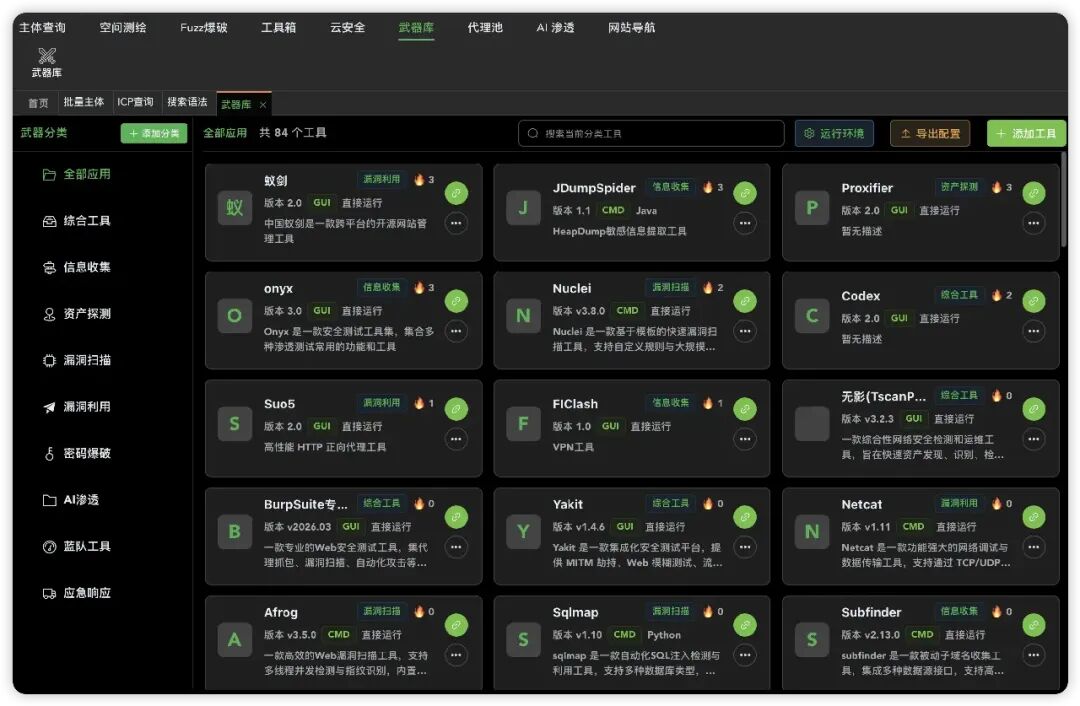Open the 空间测绘 top menu
The width and height of the screenshot is (1080, 706).
click(123, 28)
